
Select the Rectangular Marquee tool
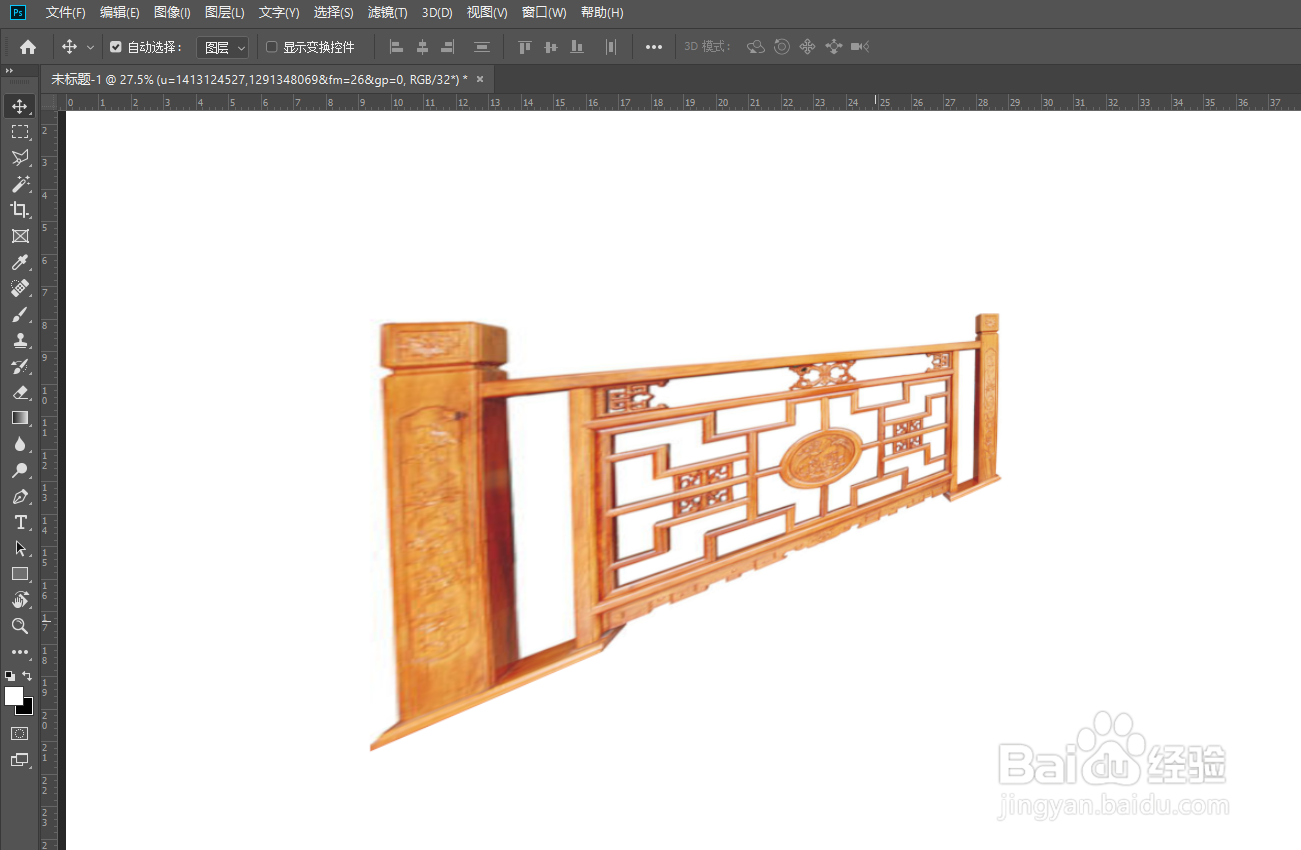pos(20,132)
